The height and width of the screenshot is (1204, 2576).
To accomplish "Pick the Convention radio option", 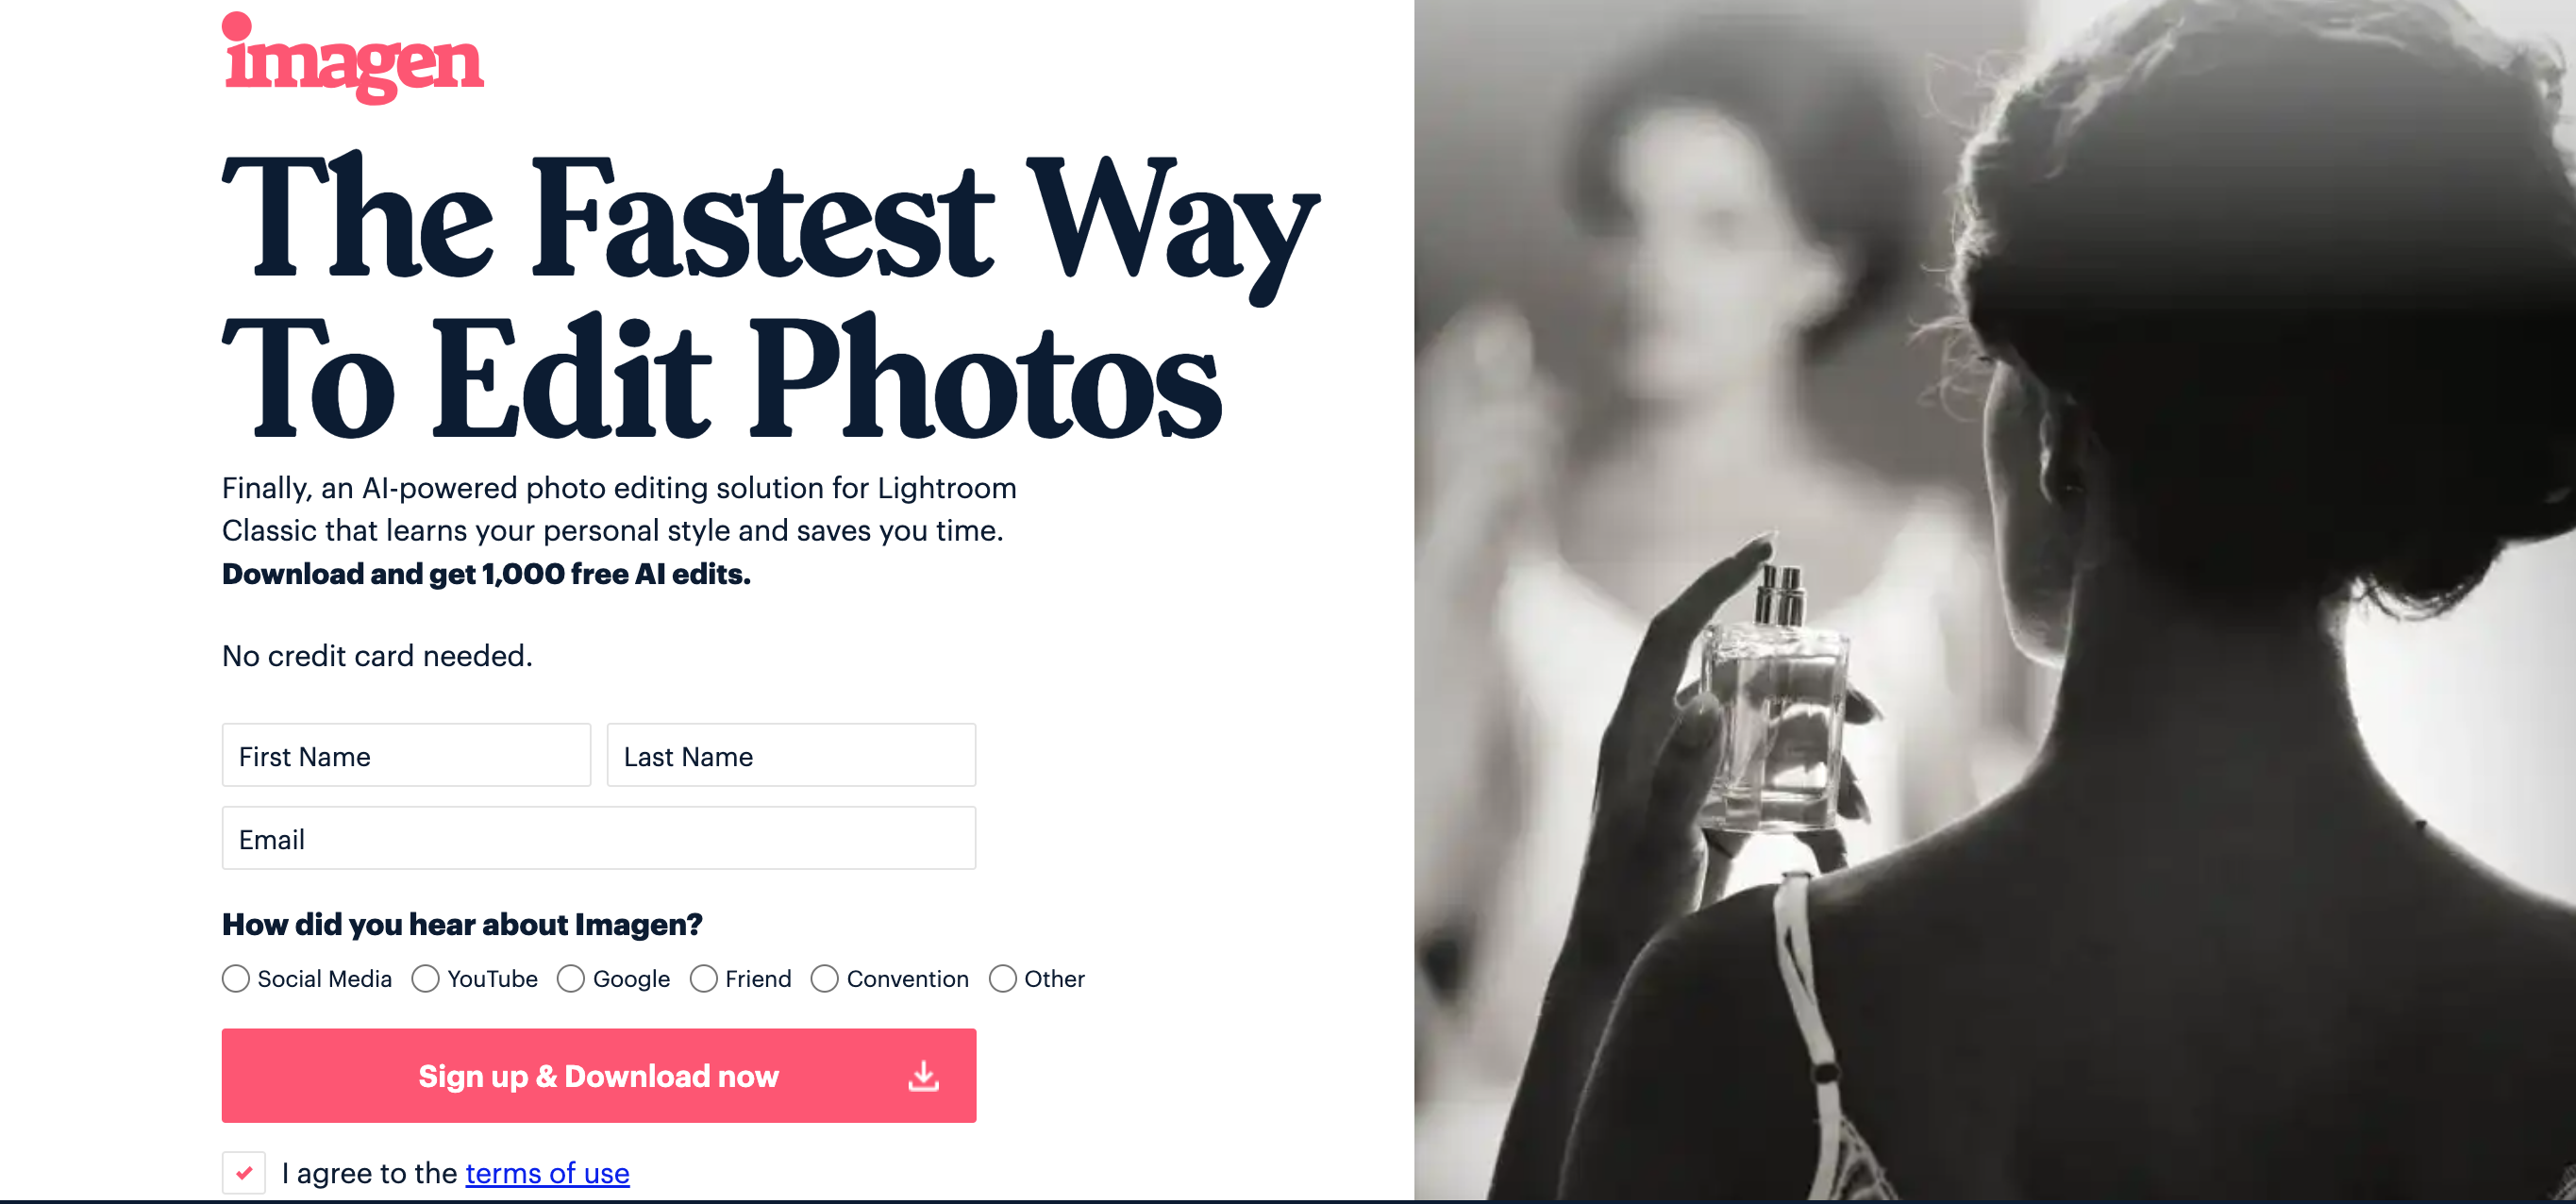I will tap(825, 978).
